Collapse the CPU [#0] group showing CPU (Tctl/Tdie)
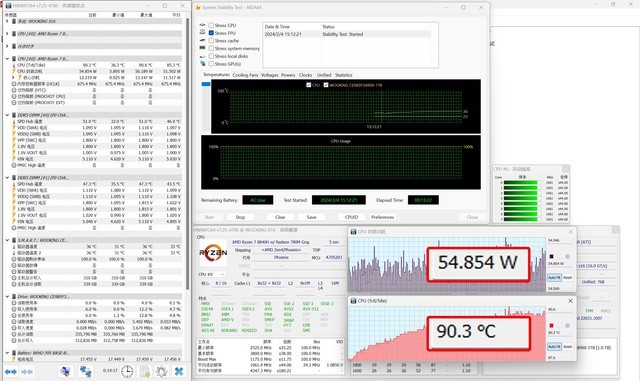Image resolution: width=640 pixels, height=381 pixels. [x=7, y=58]
